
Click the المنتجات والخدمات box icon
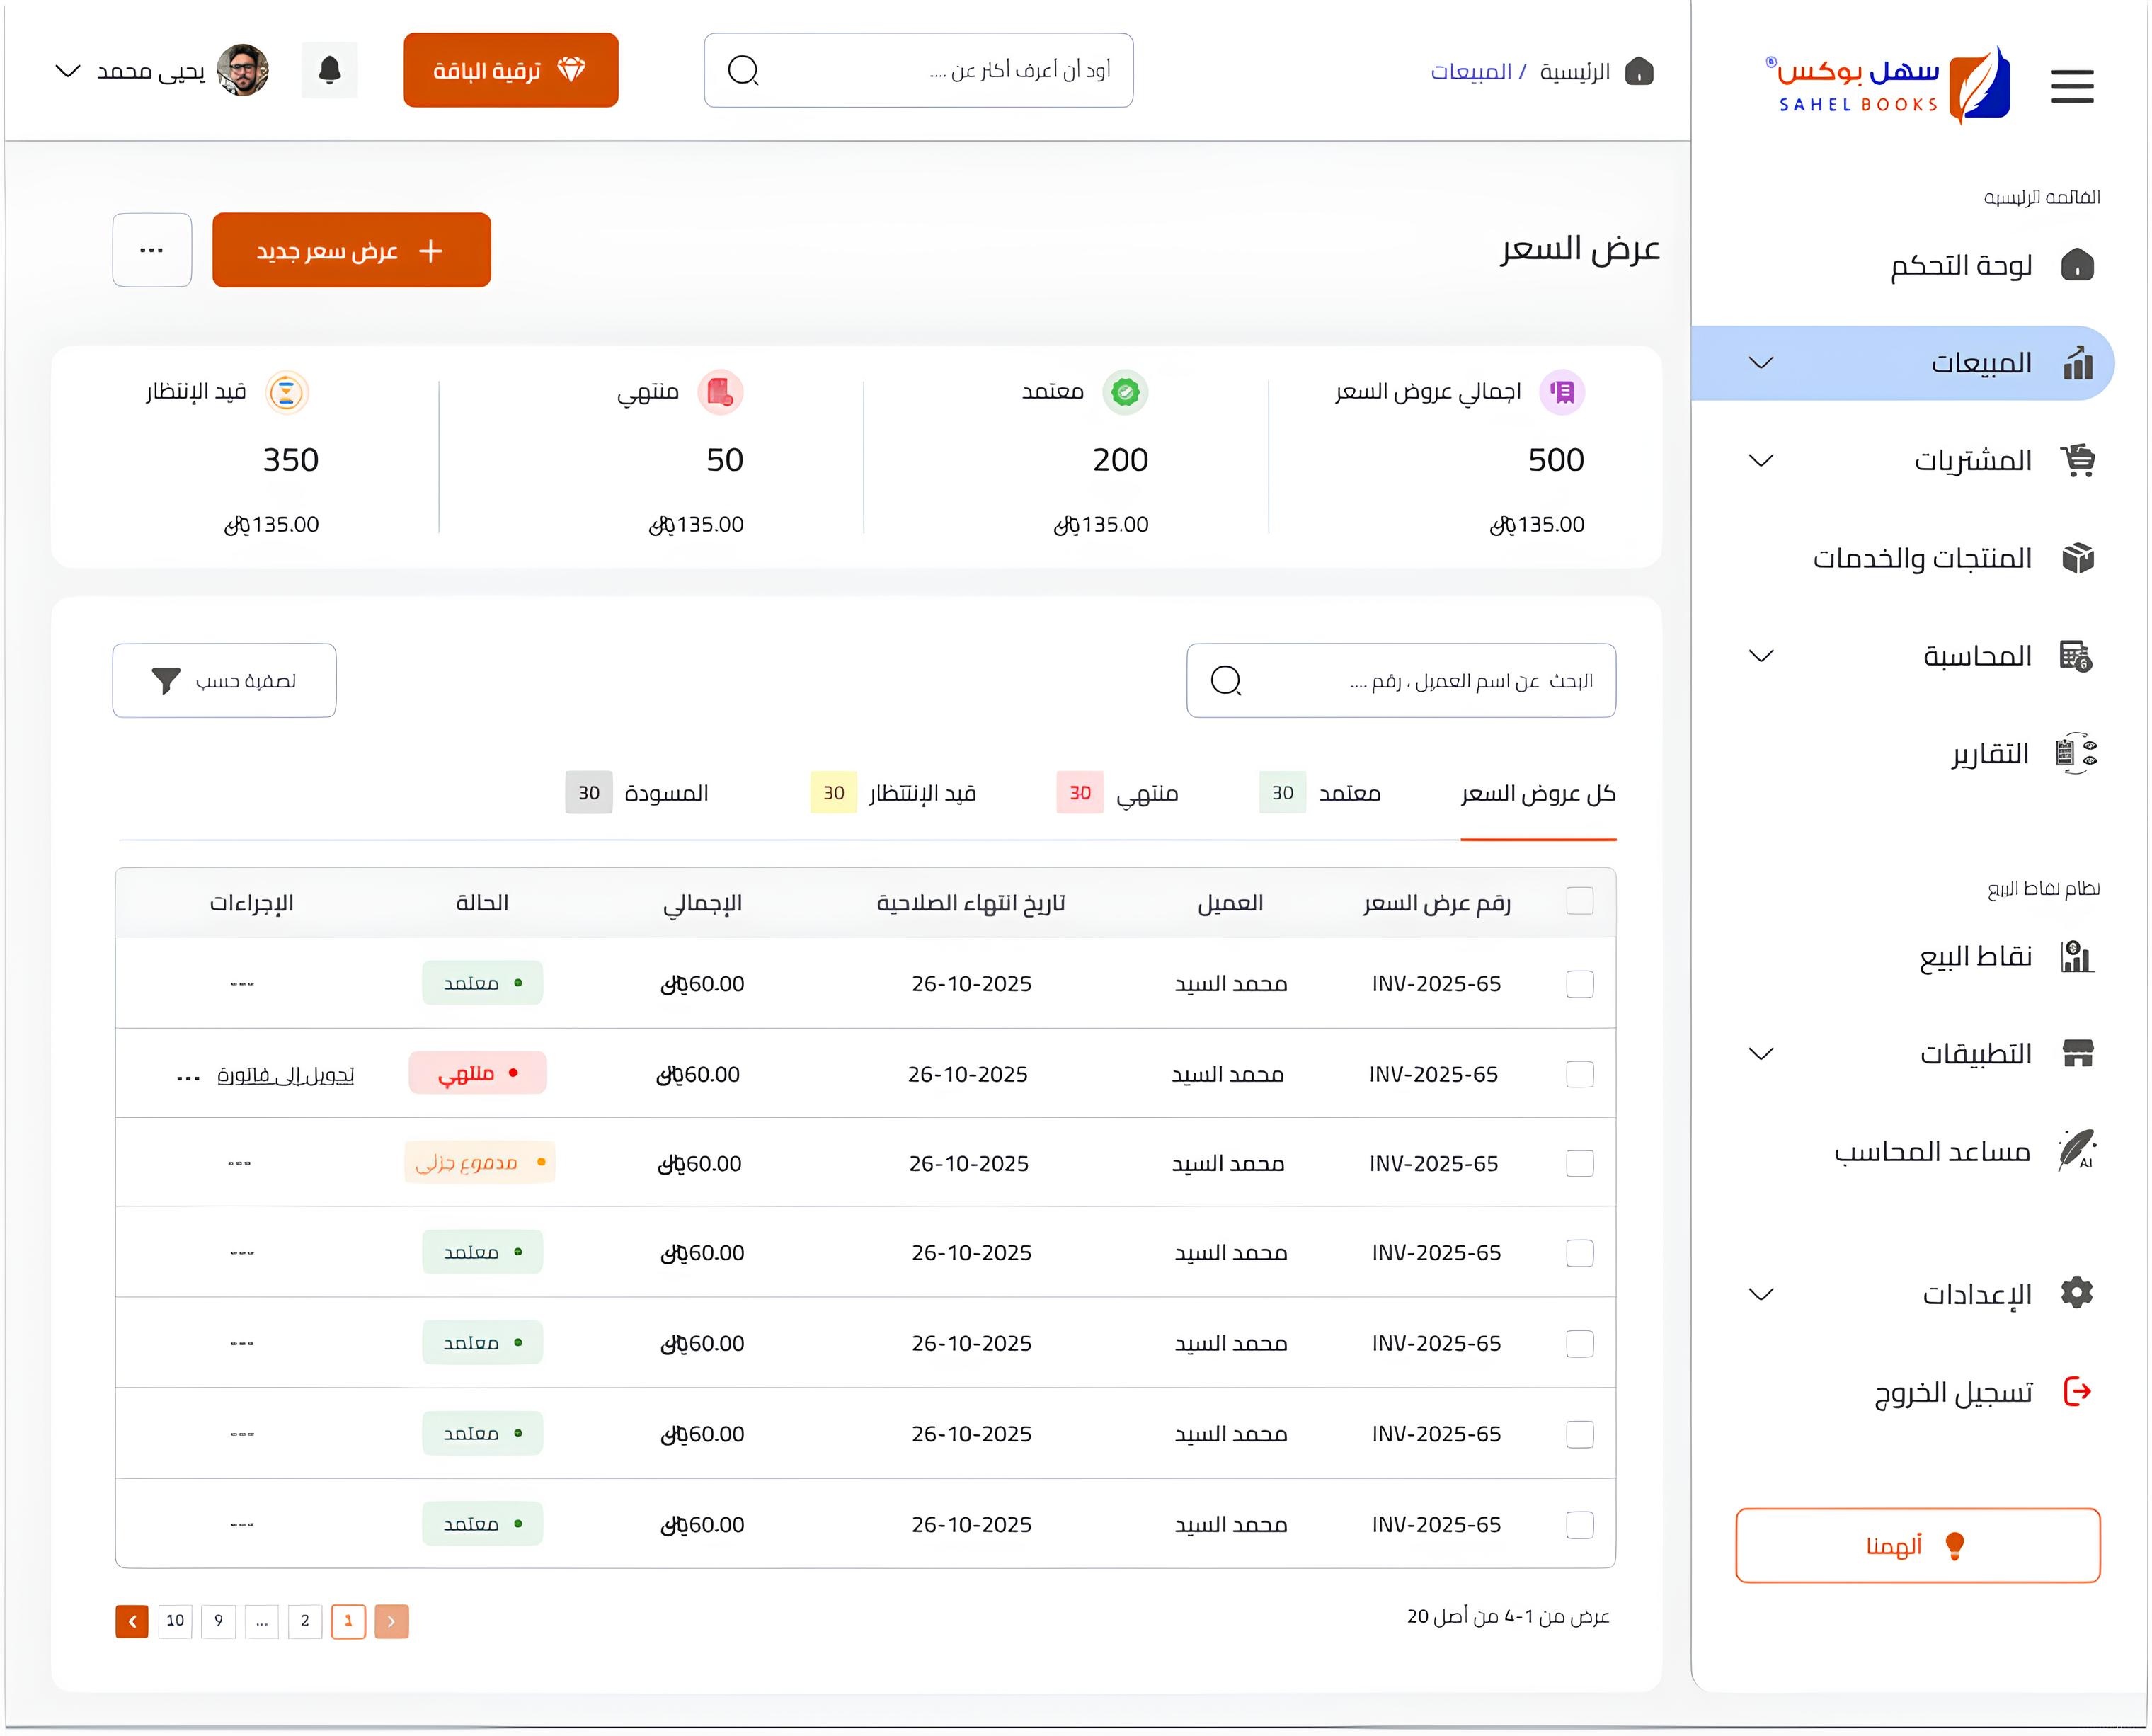(x=2077, y=557)
